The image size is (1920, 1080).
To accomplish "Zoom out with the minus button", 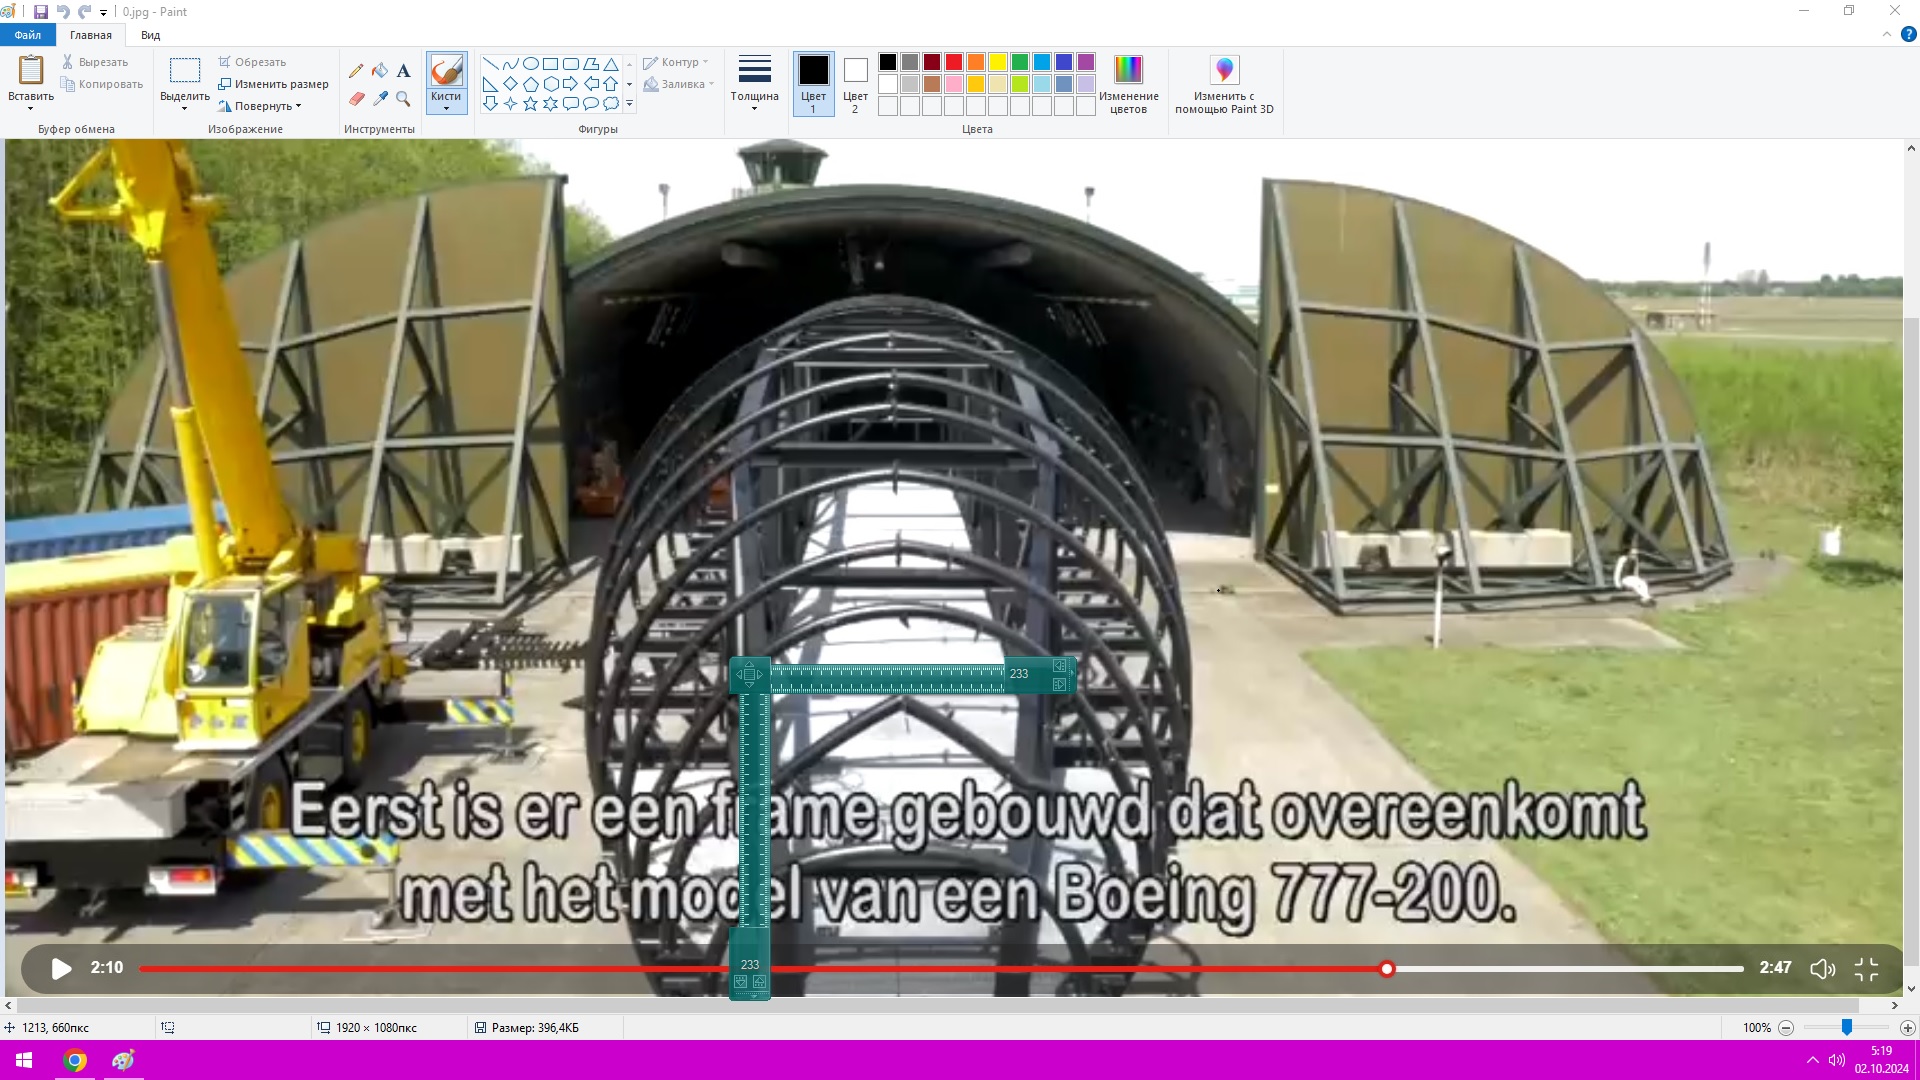I will tap(1786, 1027).
